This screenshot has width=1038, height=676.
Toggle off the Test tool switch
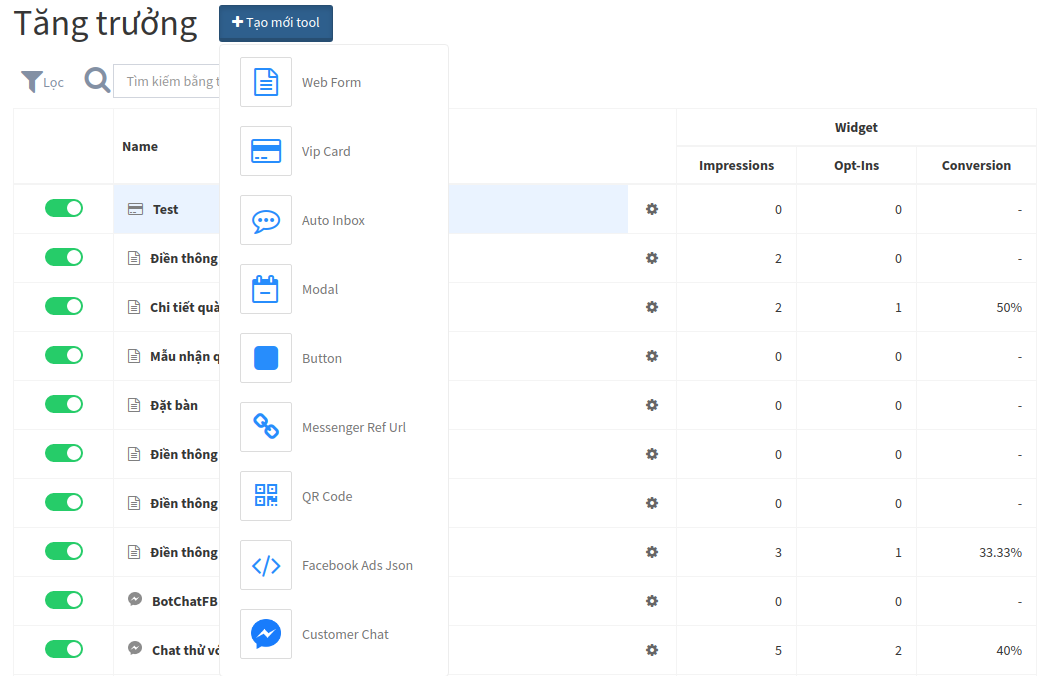64,208
